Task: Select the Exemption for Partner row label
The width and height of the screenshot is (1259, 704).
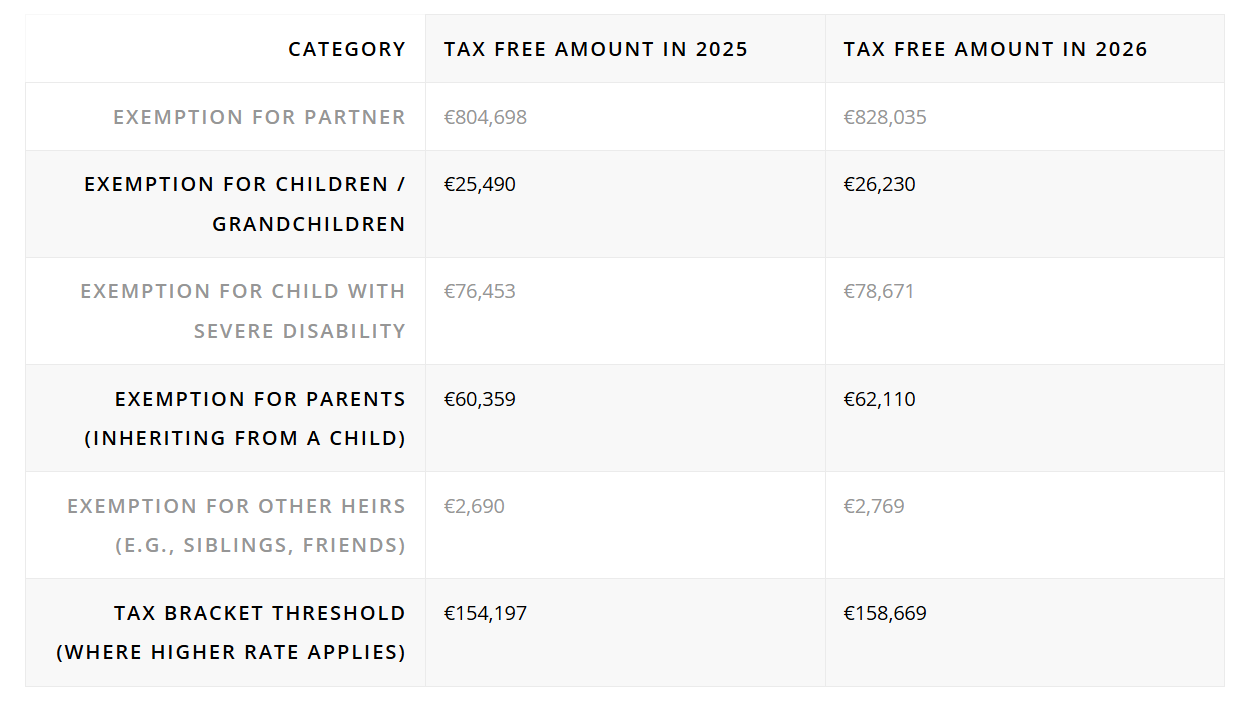Action: coord(259,117)
